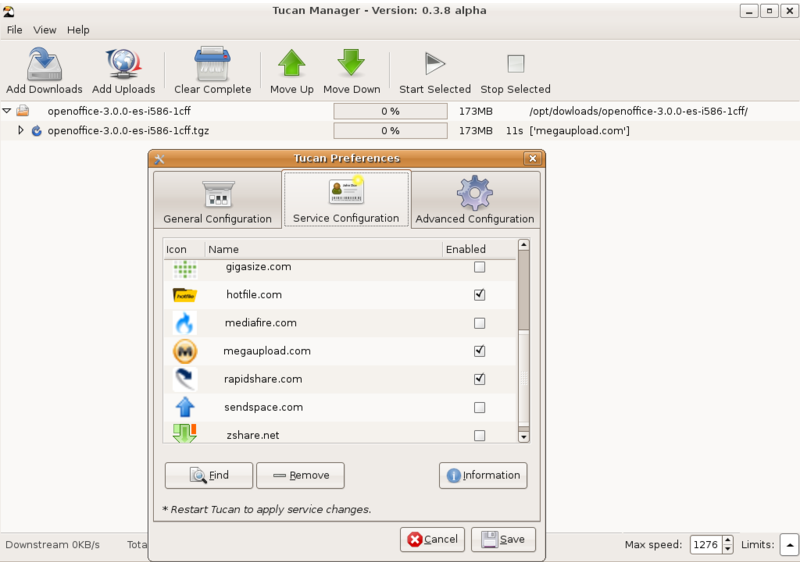This screenshot has width=803, height=562.
Task: Click the sendspace.com blue arrow icon
Action: (185, 407)
